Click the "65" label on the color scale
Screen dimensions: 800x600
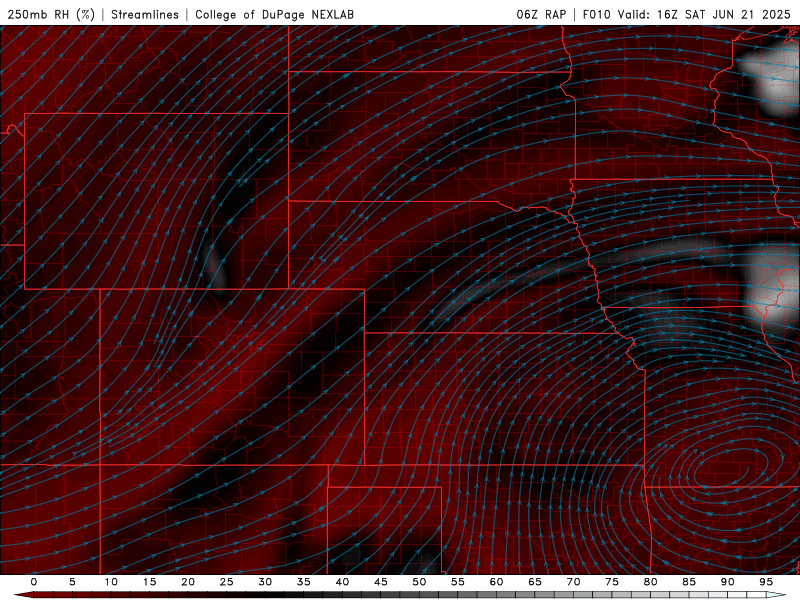(x=535, y=582)
